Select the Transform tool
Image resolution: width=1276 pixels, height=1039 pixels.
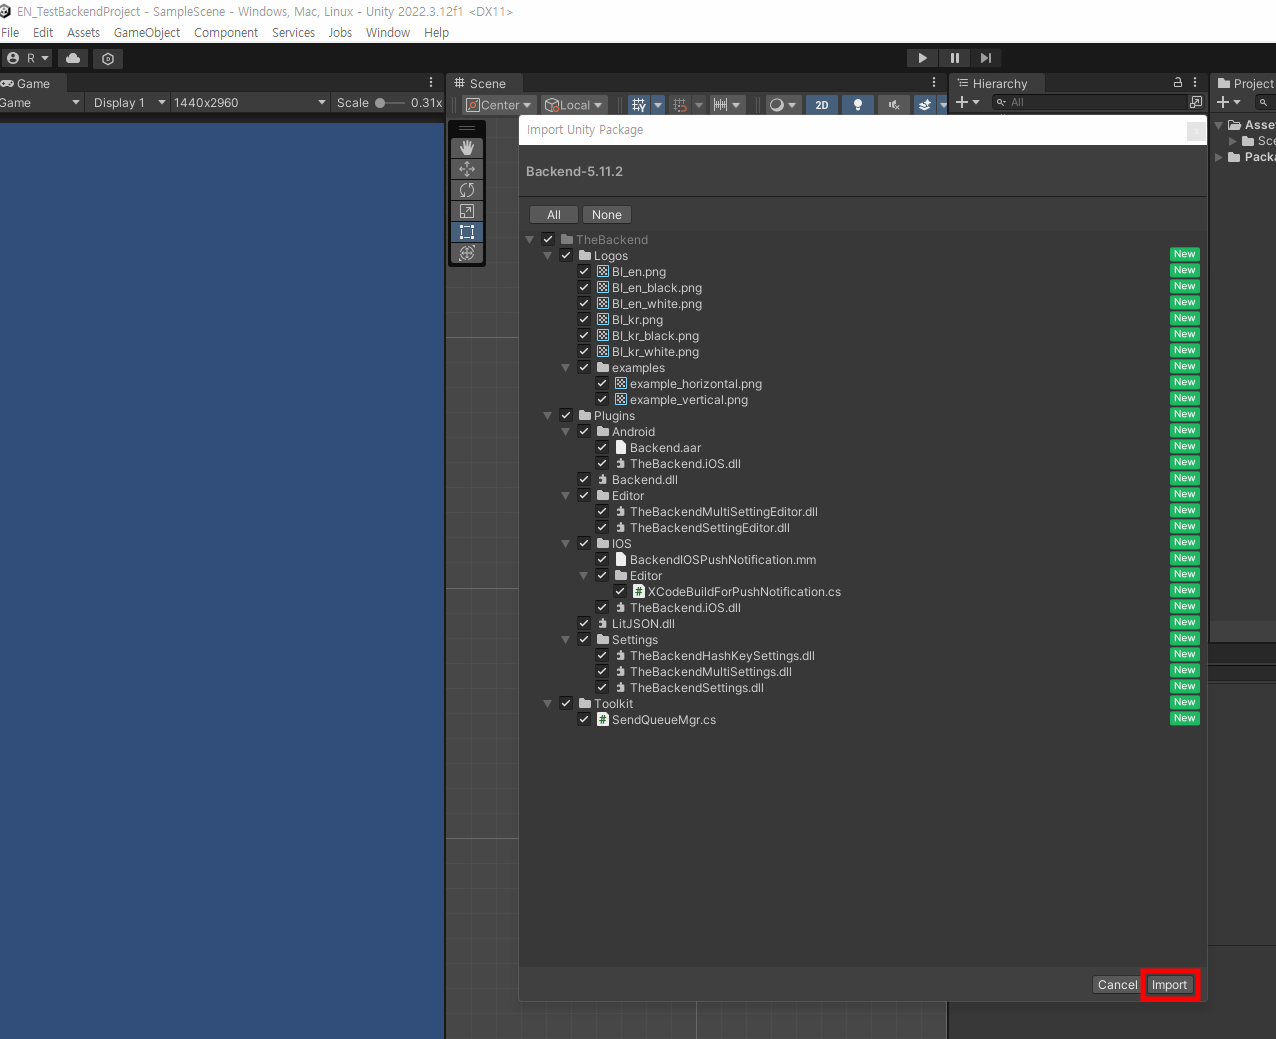pyautogui.click(x=467, y=253)
